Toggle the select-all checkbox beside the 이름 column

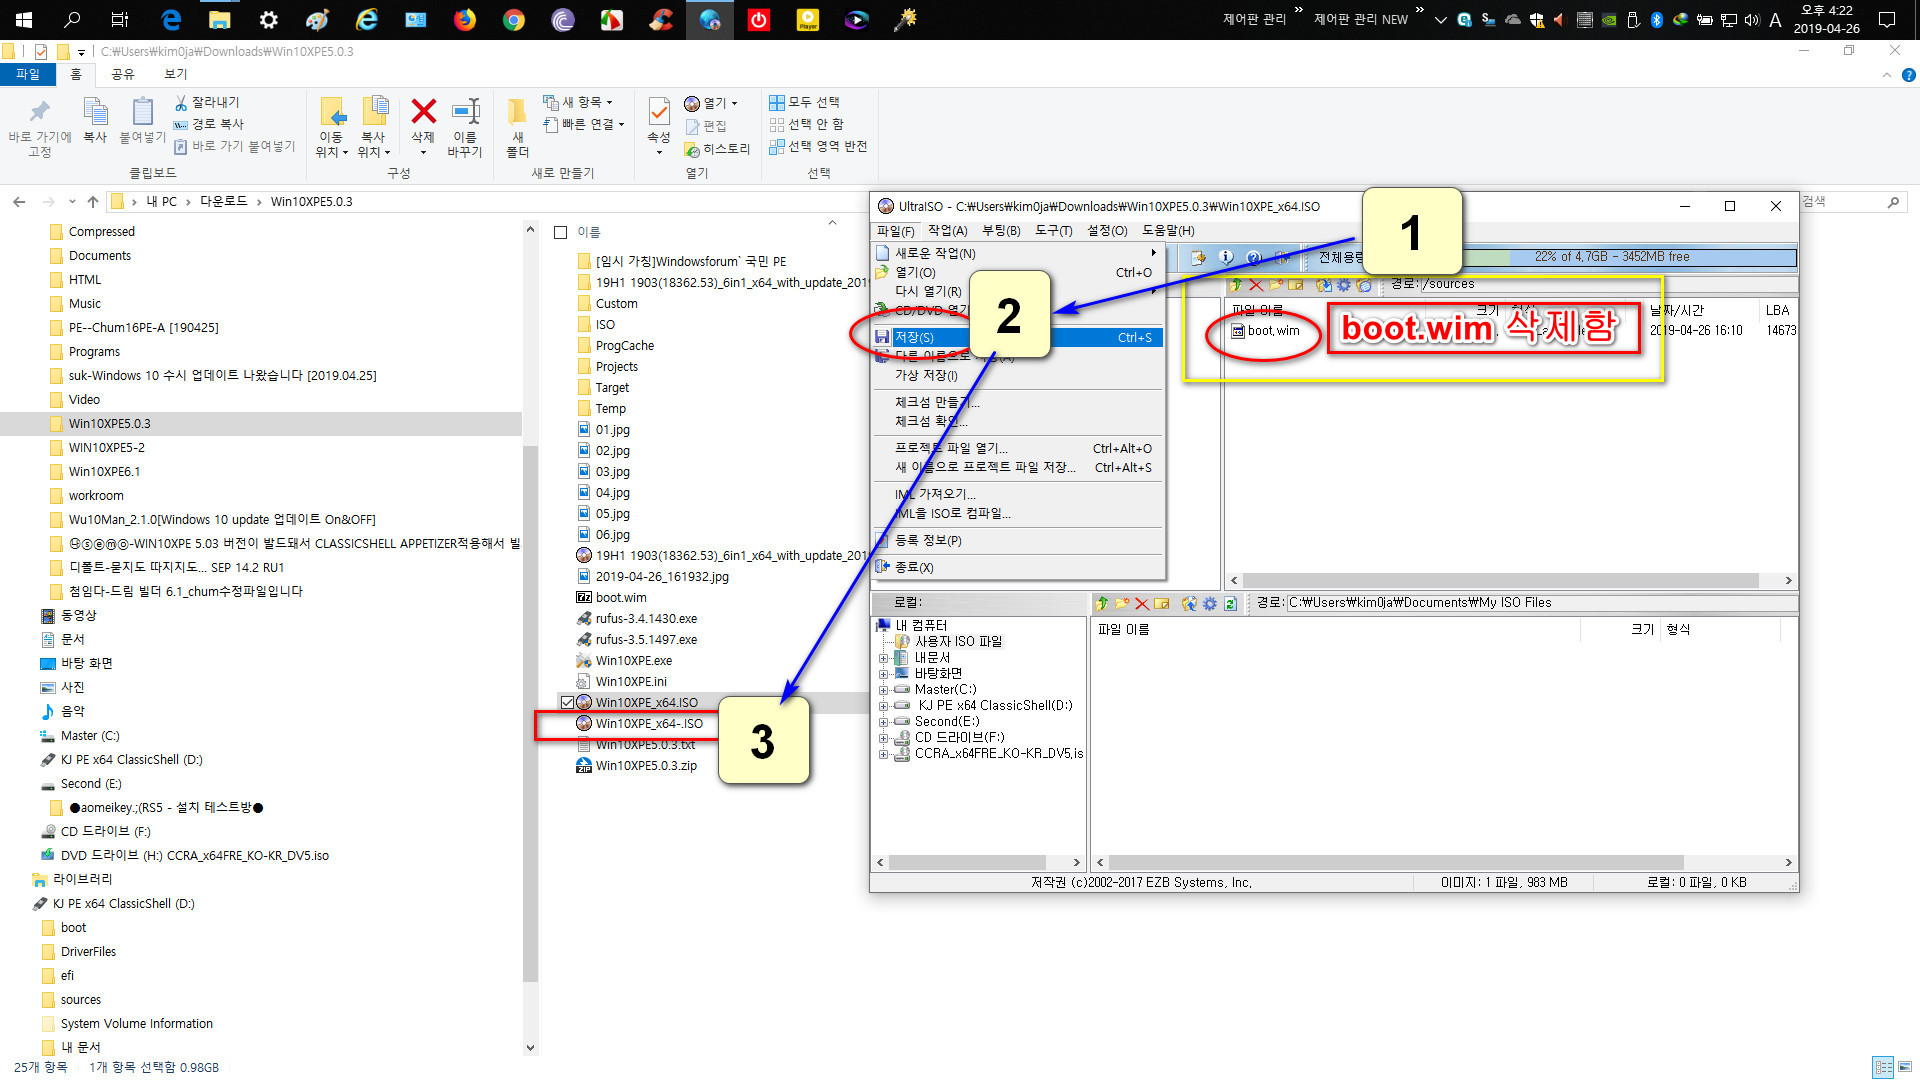click(x=560, y=232)
